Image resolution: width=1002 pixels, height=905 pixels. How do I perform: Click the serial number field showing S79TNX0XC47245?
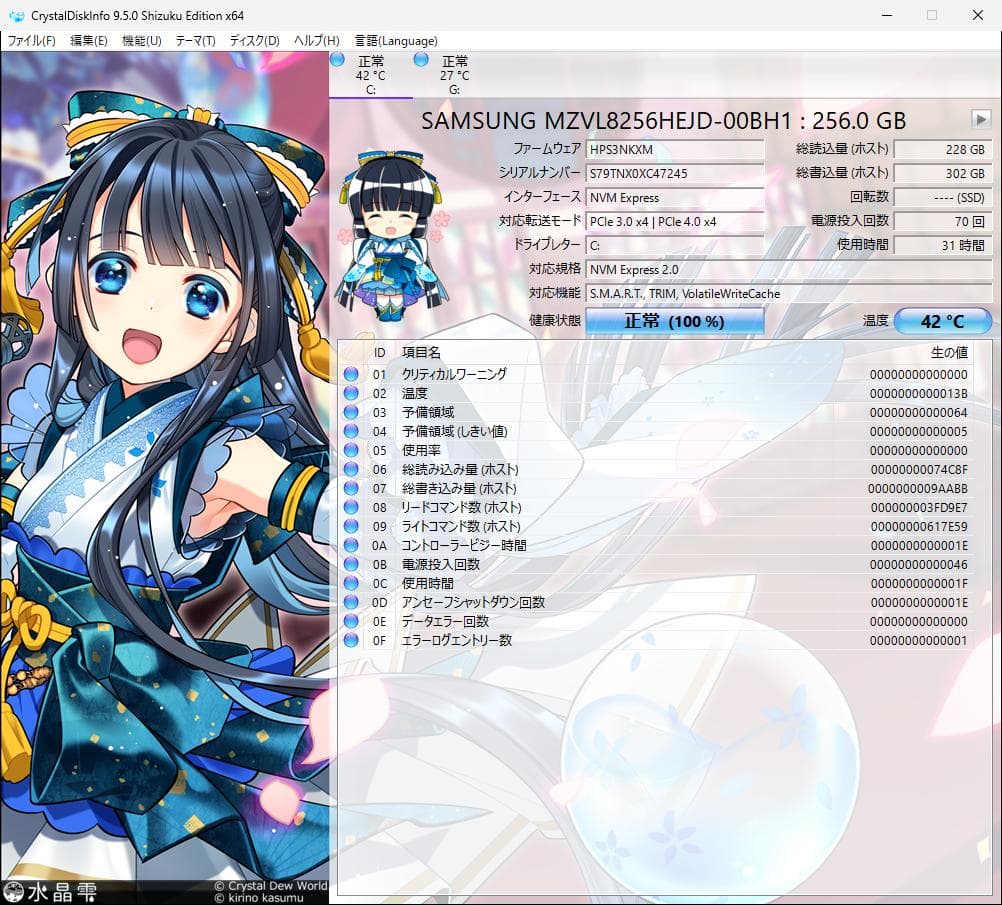675,173
